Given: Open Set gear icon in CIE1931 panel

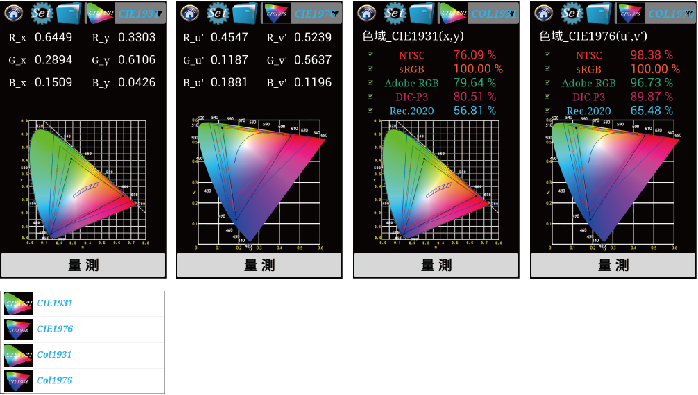Looking at the screenshot, I should pyautogui.click(x=41, y=13).
